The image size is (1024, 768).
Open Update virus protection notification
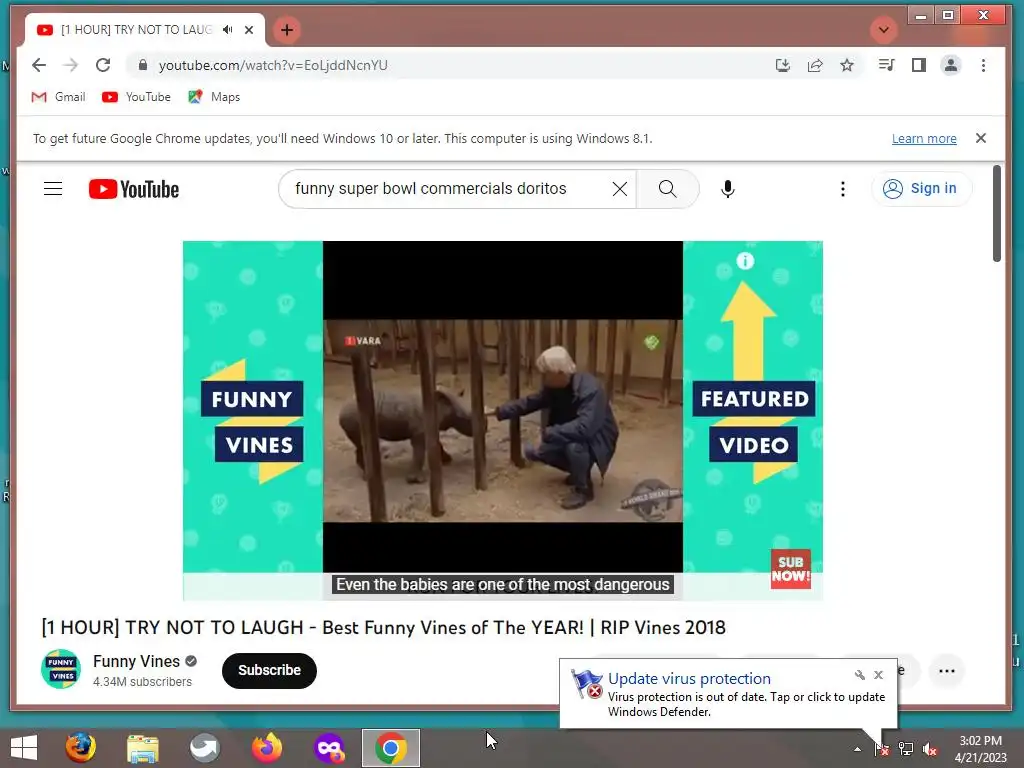[728, 694]
